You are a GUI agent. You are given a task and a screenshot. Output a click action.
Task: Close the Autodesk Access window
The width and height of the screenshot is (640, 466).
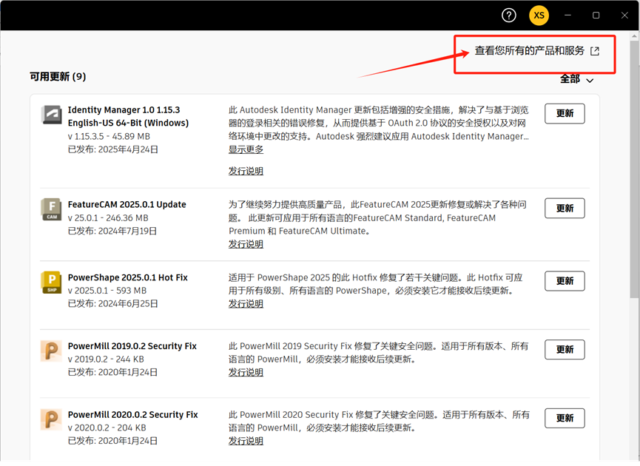coord(624,16)
